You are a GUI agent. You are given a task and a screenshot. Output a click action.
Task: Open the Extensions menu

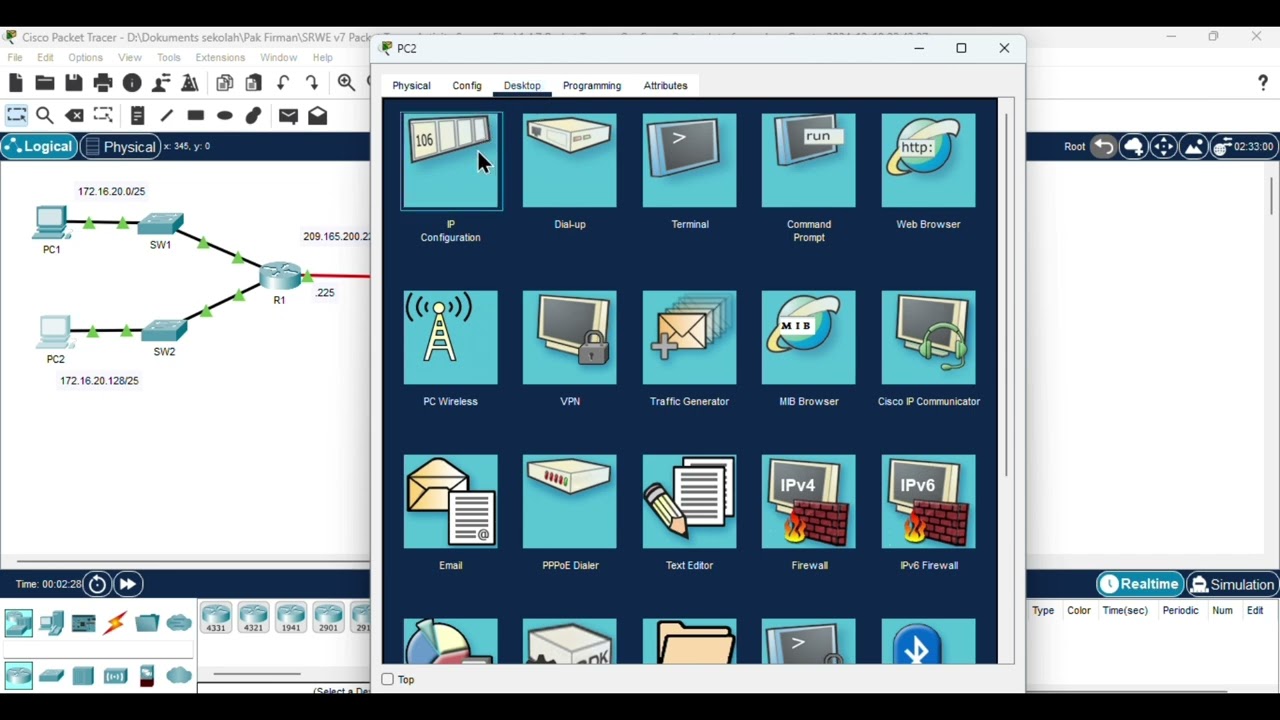pyautogui.click(x=220, y=58)
